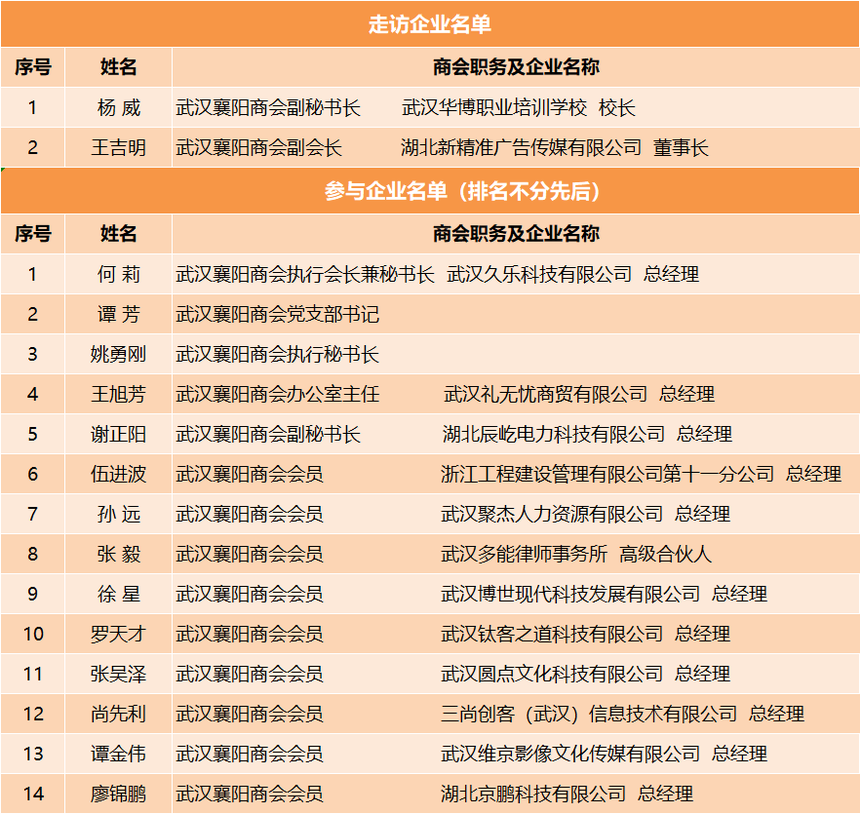Select the company '湖北京鹏科技有限公司'
Screen dimensions: 860x814
[533, 794]
